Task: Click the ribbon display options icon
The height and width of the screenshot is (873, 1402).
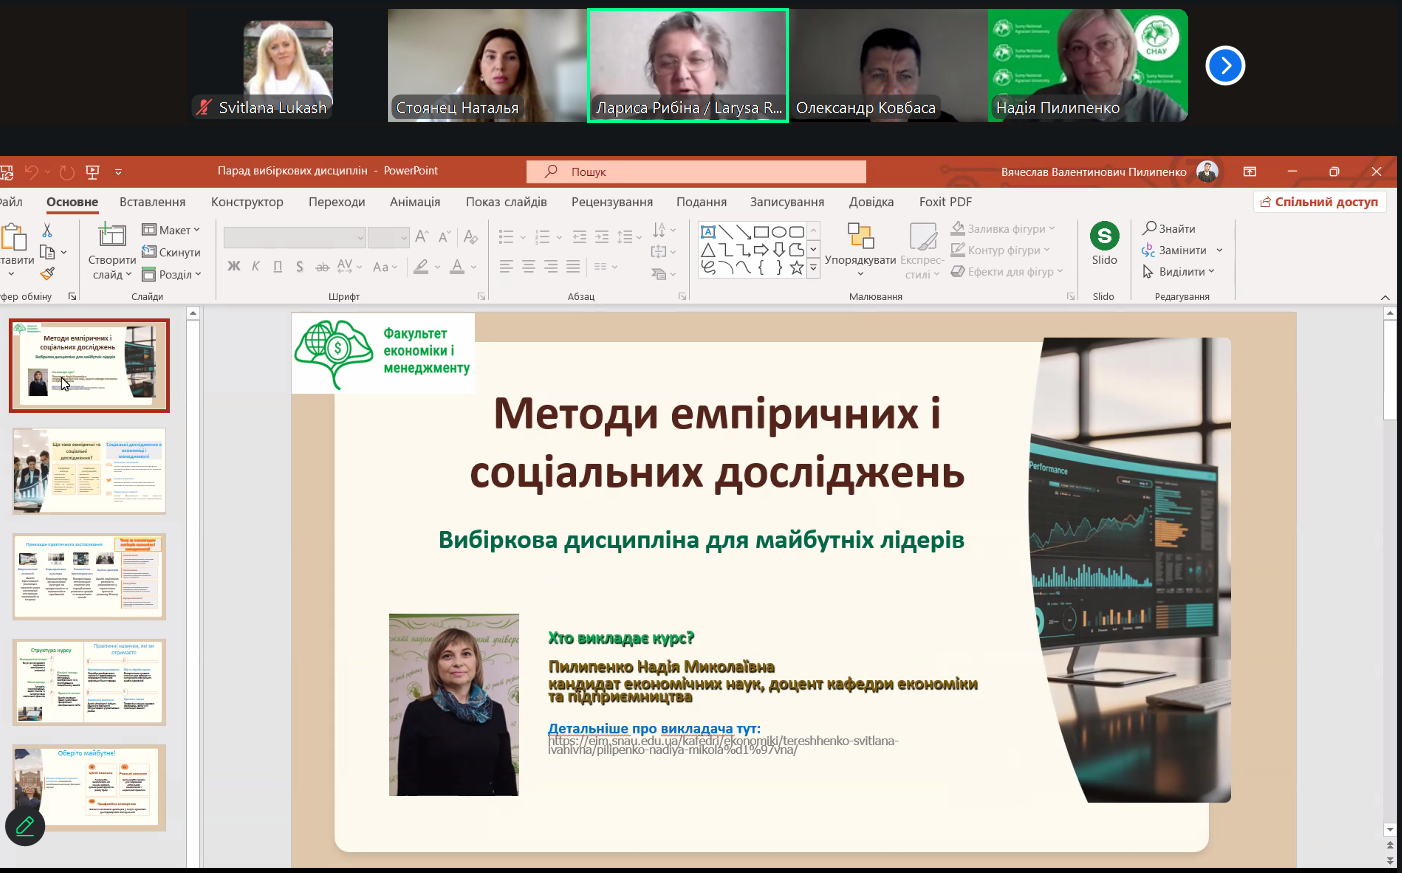Action: (x=1249, y=172)
